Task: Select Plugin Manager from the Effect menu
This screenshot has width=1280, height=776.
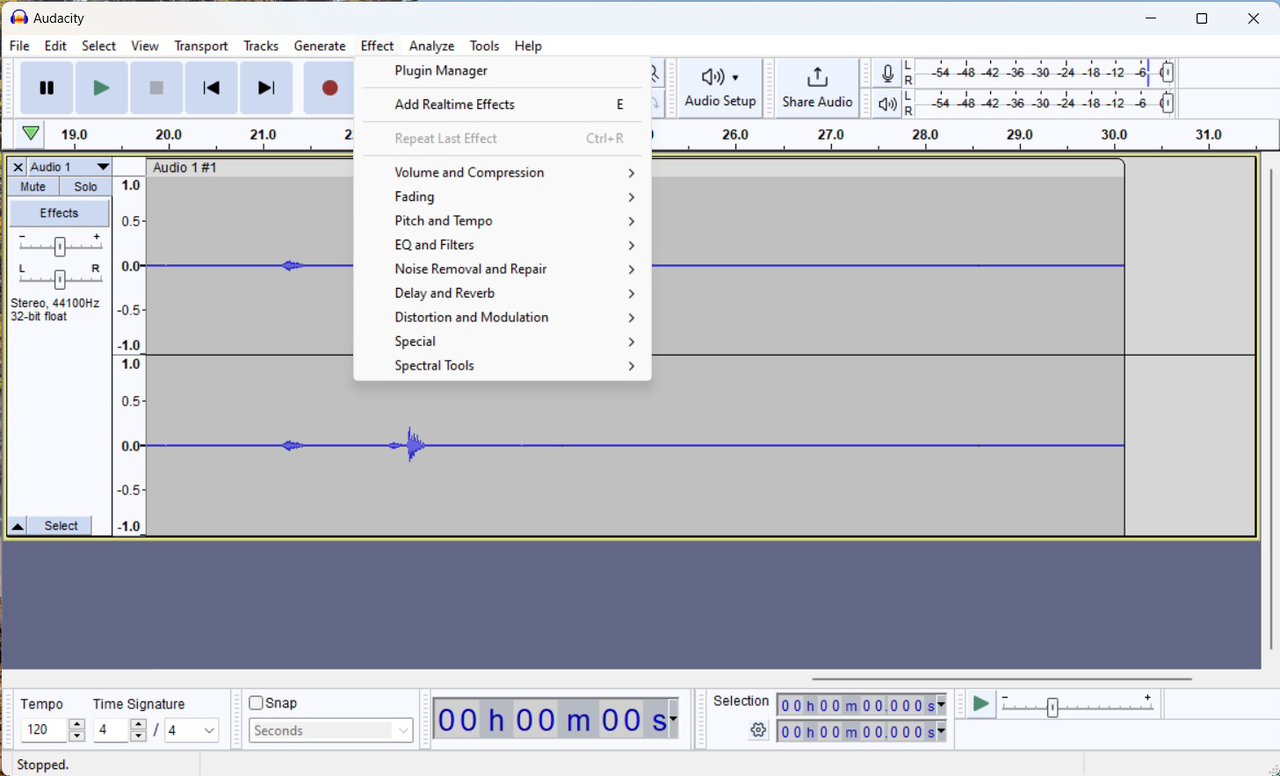Action: pos(440,71)
